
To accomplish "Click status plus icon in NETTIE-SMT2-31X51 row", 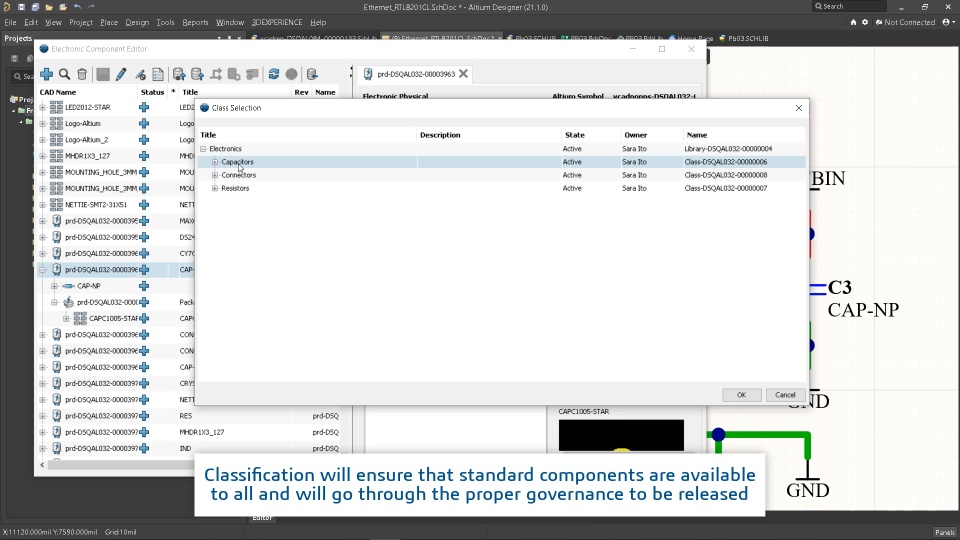I will 144,204.
